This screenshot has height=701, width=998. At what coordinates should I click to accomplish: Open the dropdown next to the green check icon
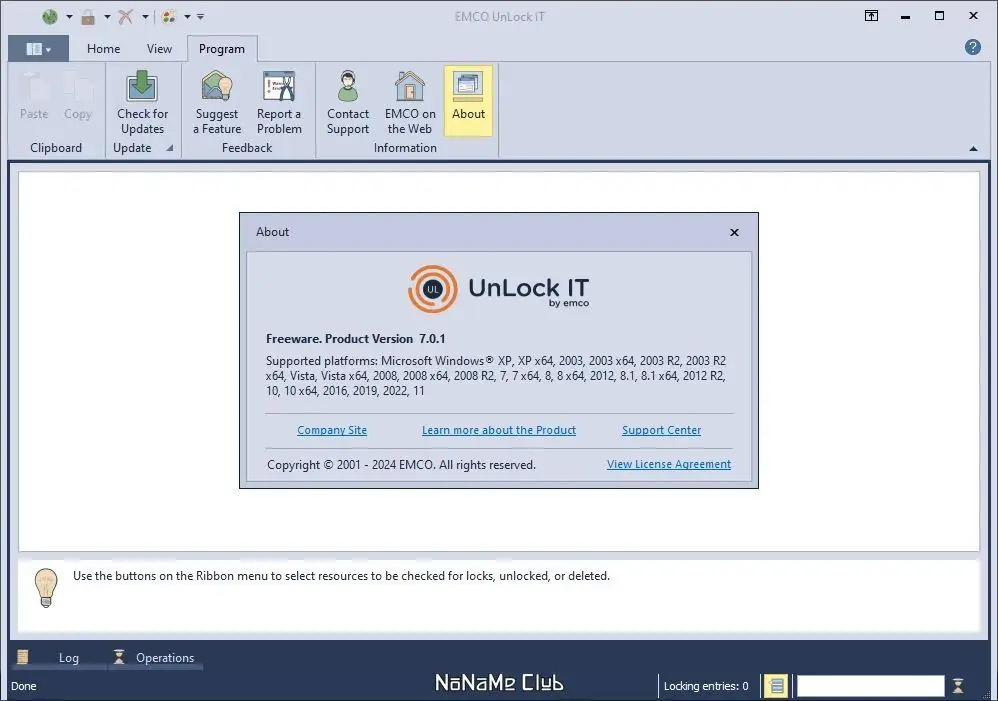[x=69, y=17]
